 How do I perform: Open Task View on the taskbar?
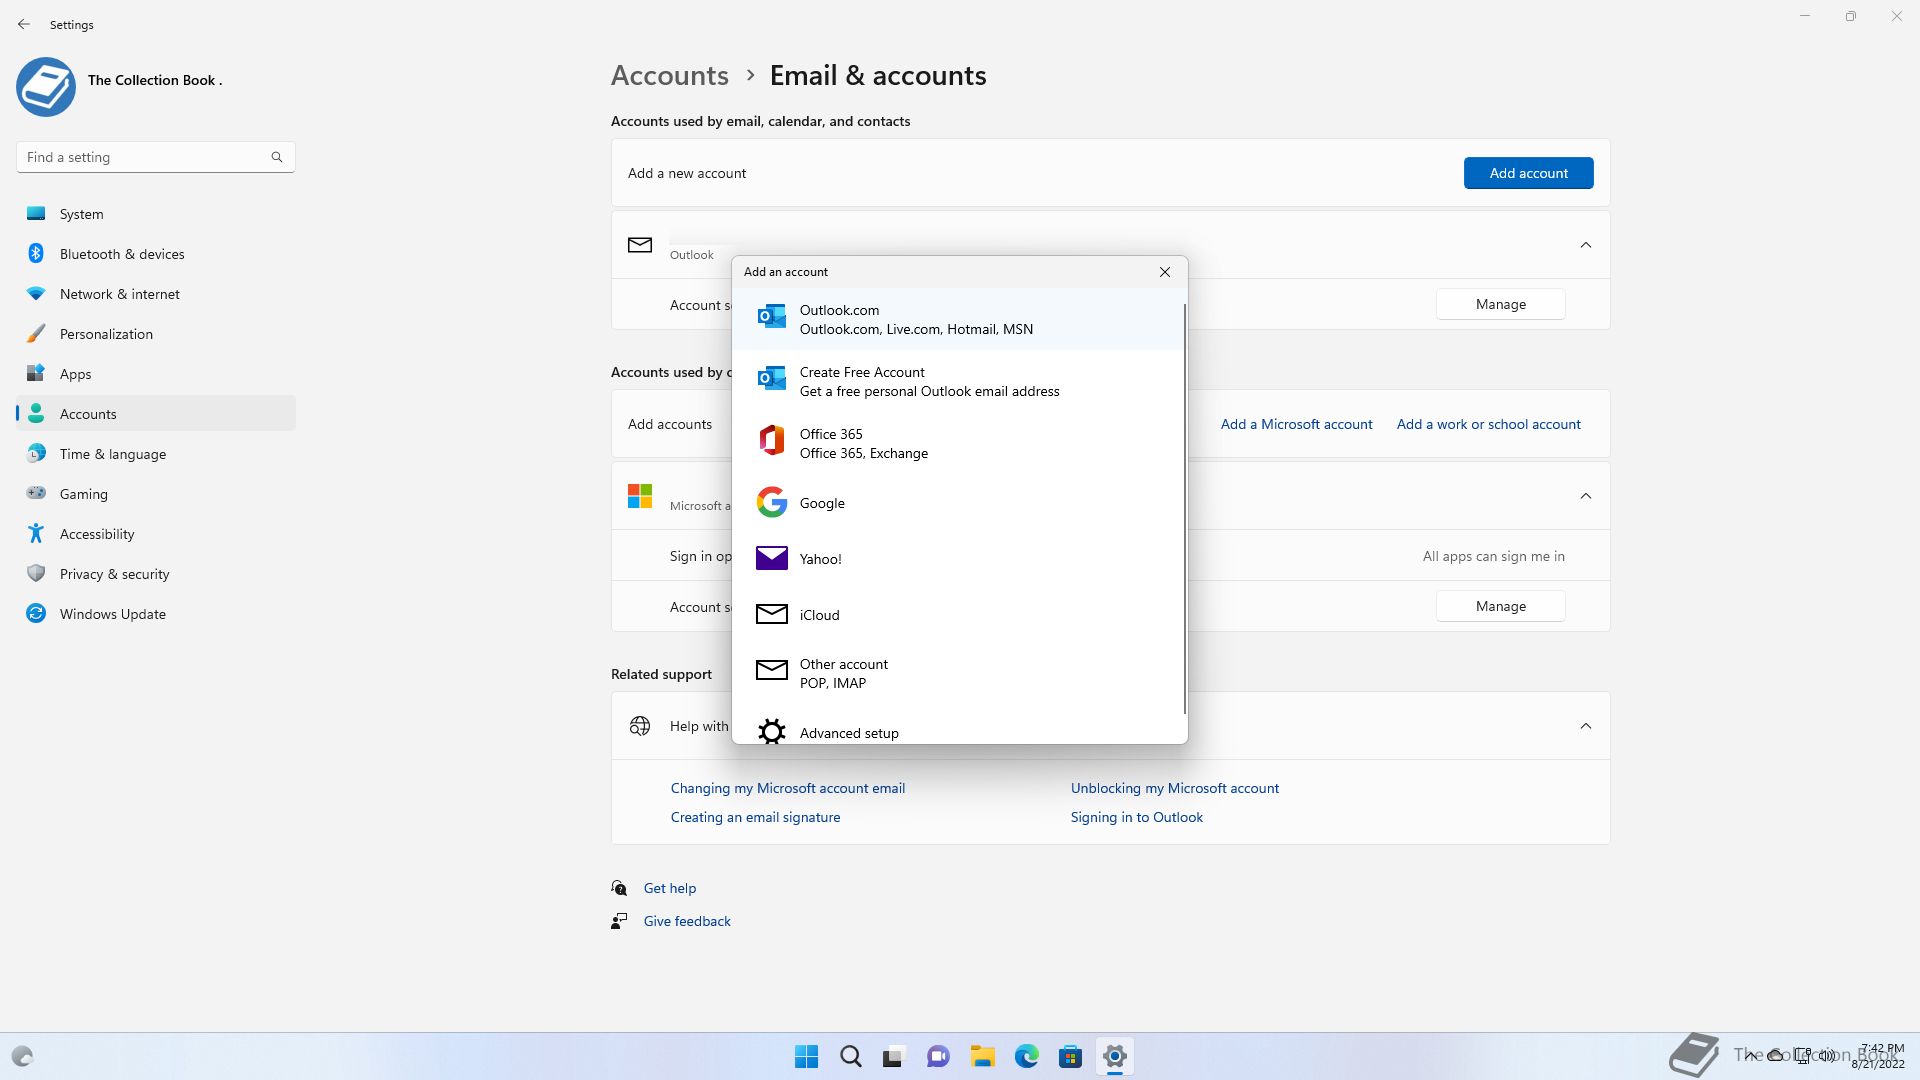[x=894, y=1056]
